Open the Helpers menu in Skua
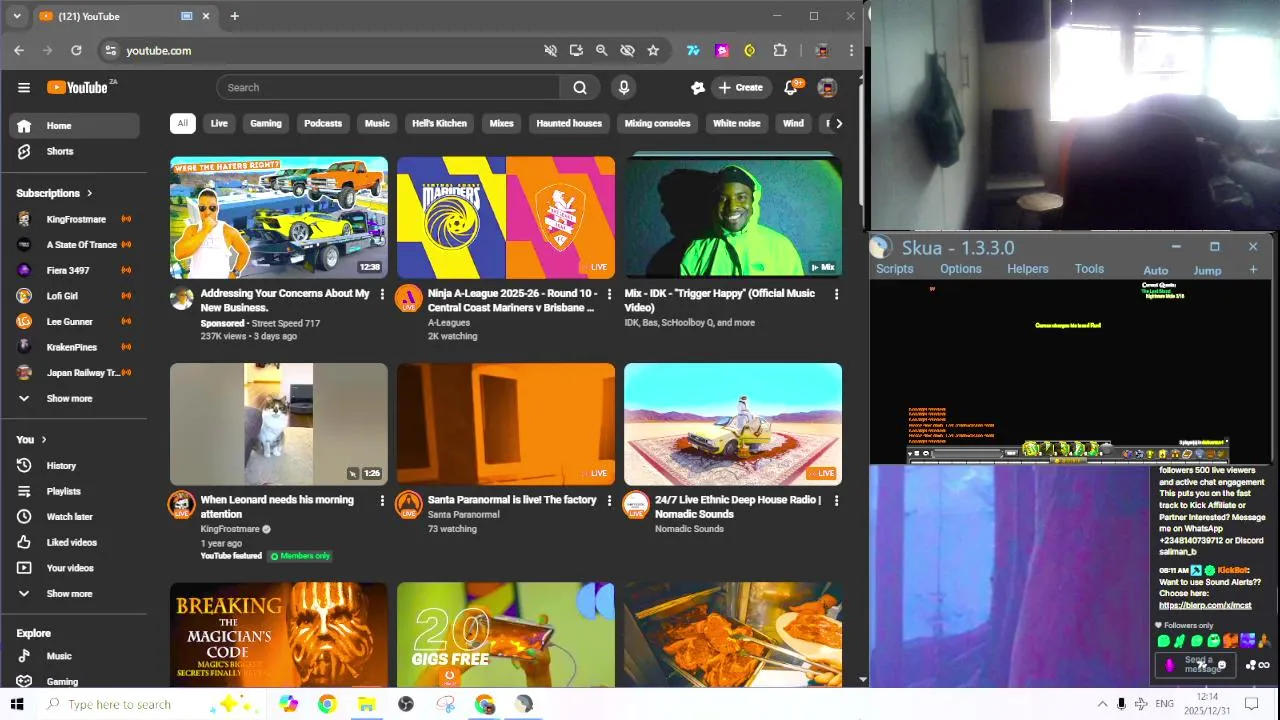 click(1027, 269)
